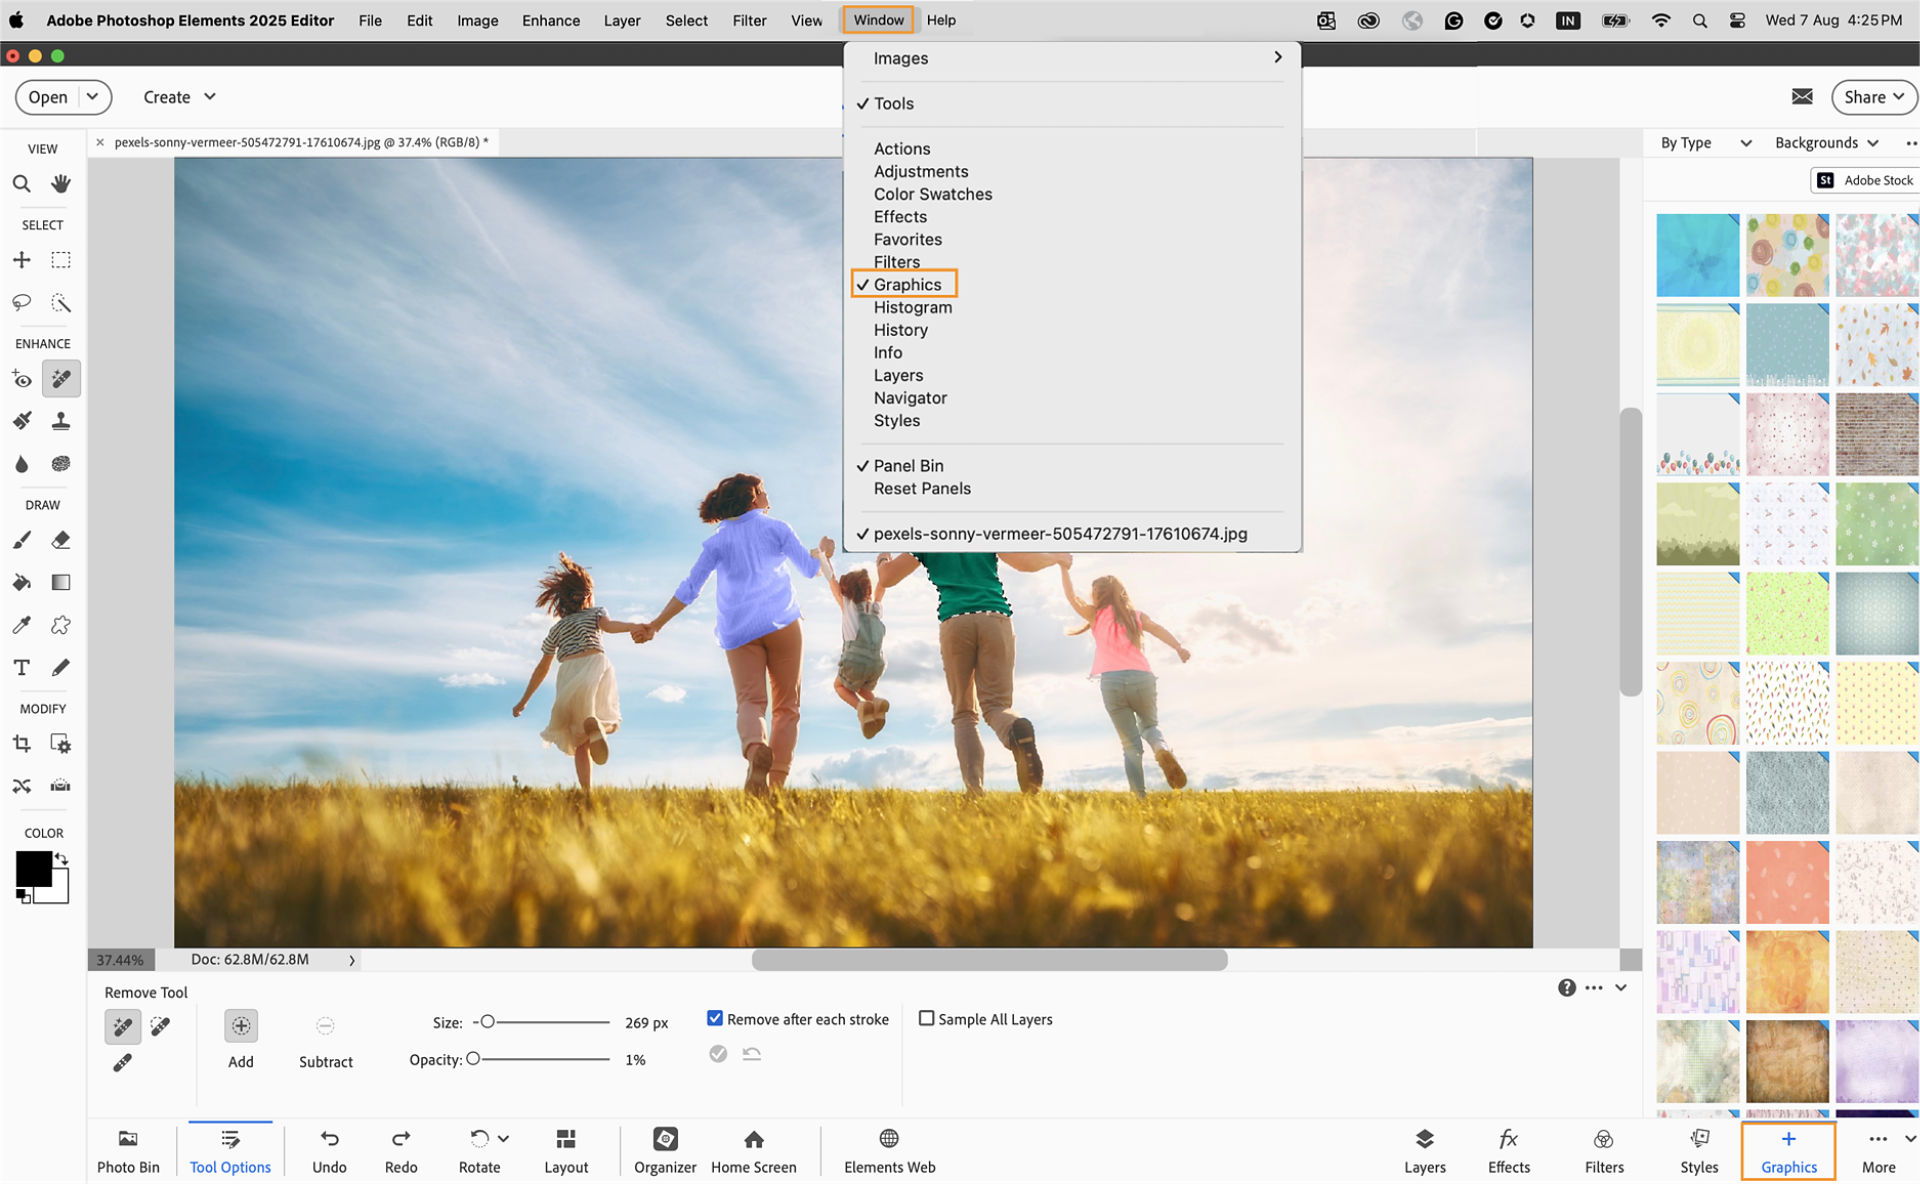Select the Horizontal Type tool

(21, 667)
